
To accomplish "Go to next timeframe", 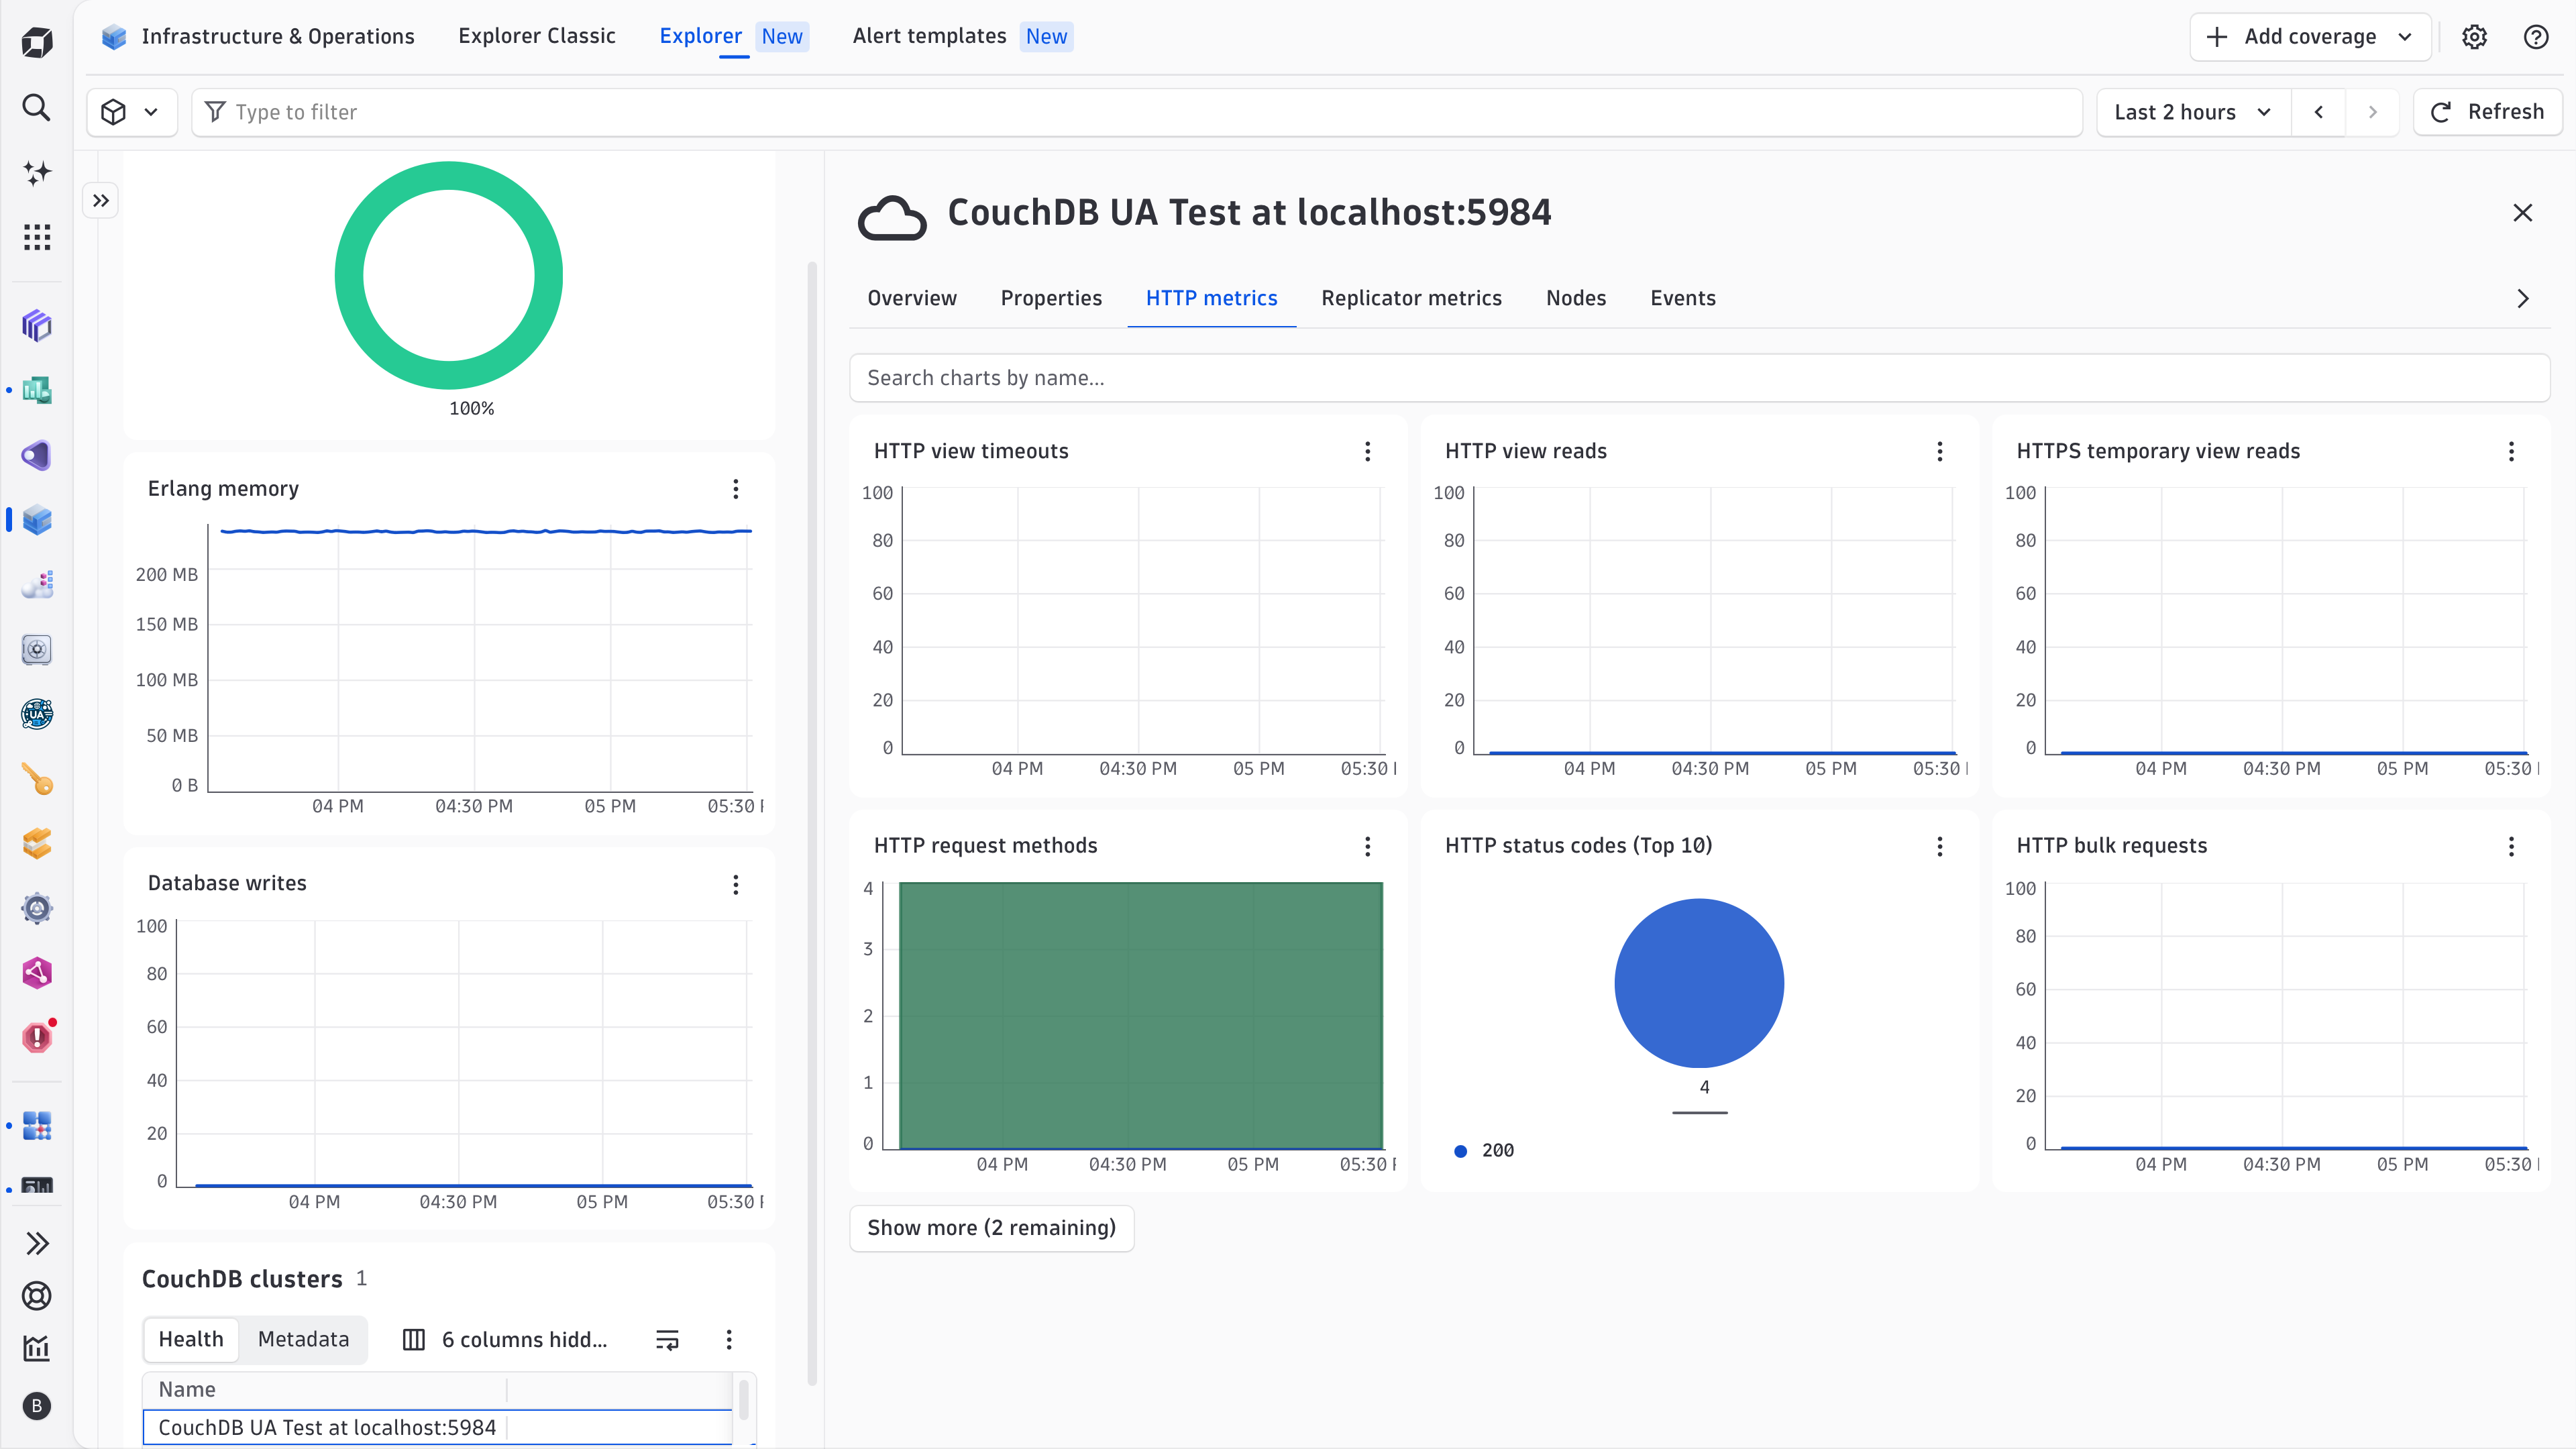I will [2372, 112].
